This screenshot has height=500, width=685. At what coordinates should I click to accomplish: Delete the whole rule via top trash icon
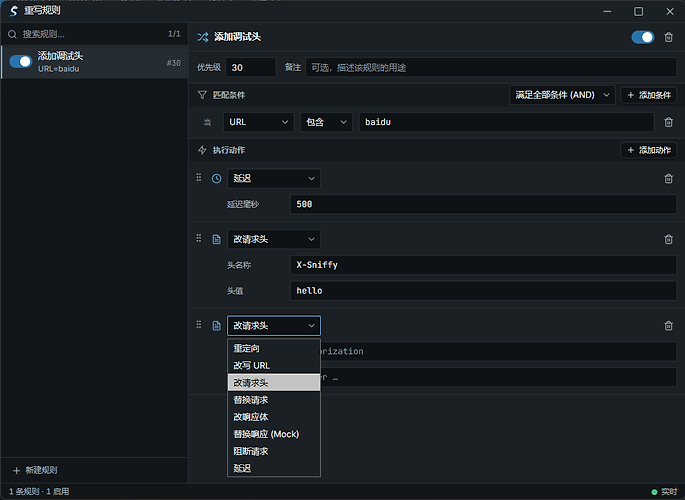(x=668, y=37)
